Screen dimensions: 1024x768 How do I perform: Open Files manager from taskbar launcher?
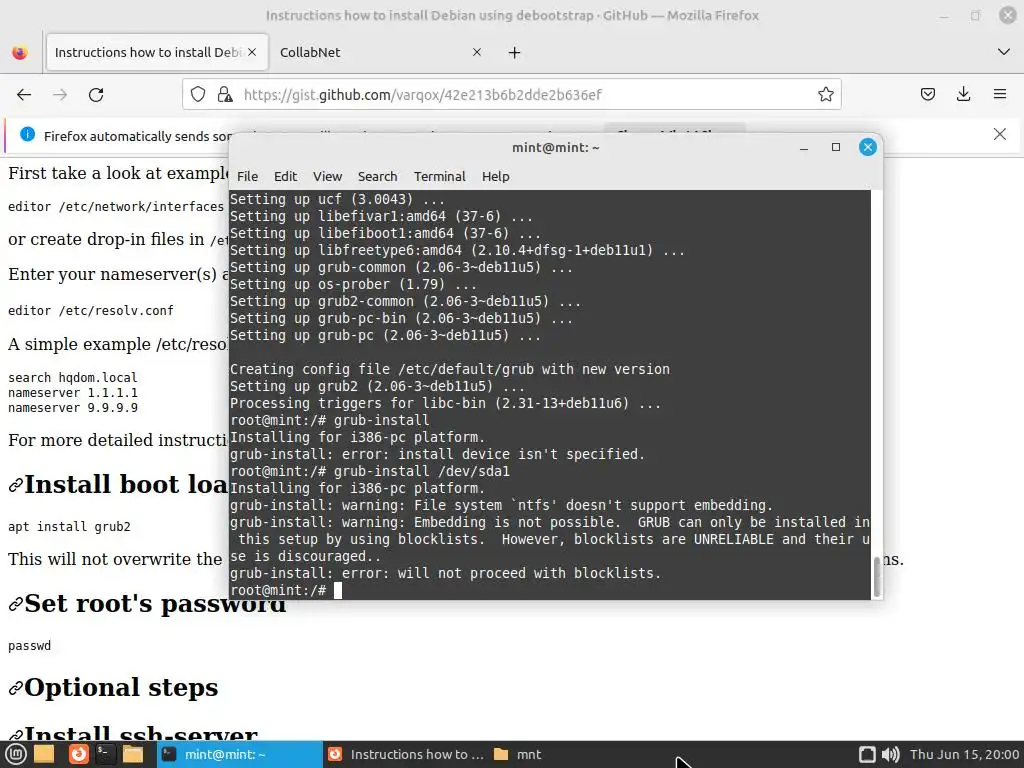(x=133, y=754)
